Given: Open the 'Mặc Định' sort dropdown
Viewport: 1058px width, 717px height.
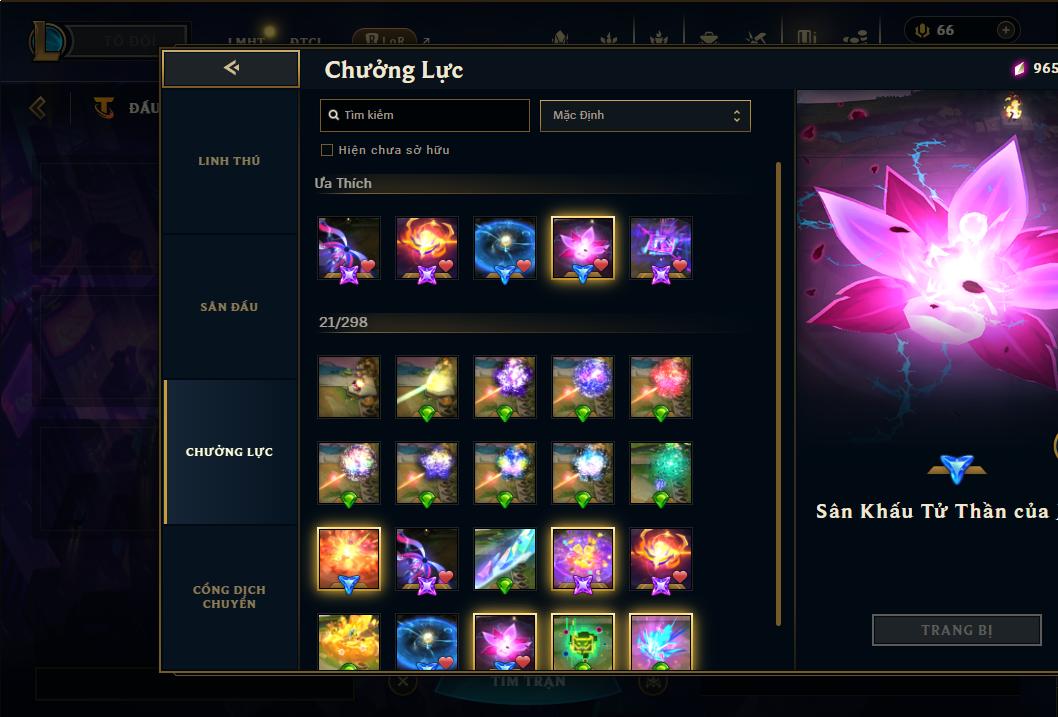Looking at the screenshot, I should [x=645, y=115].
